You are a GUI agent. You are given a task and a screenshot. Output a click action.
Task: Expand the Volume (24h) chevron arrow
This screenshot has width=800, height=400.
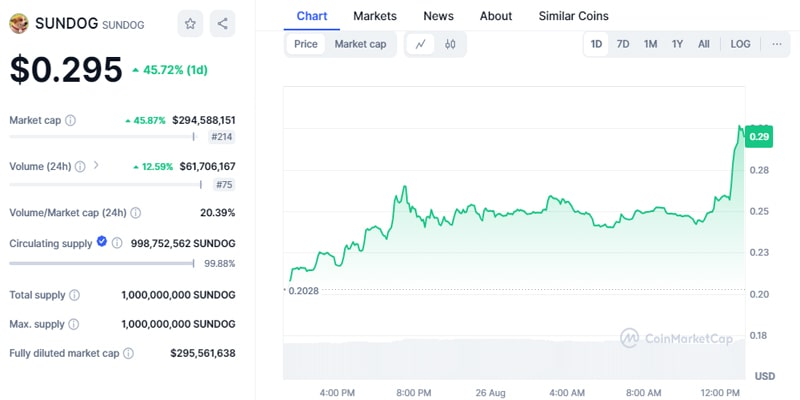(96, 166)
